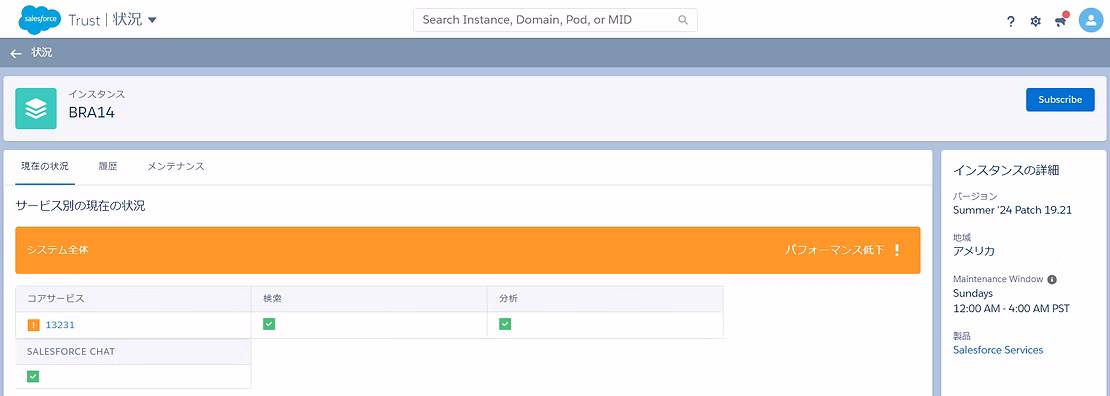Switch to the メンテナンス tab
1110x396 pixels.
[176, 166]
